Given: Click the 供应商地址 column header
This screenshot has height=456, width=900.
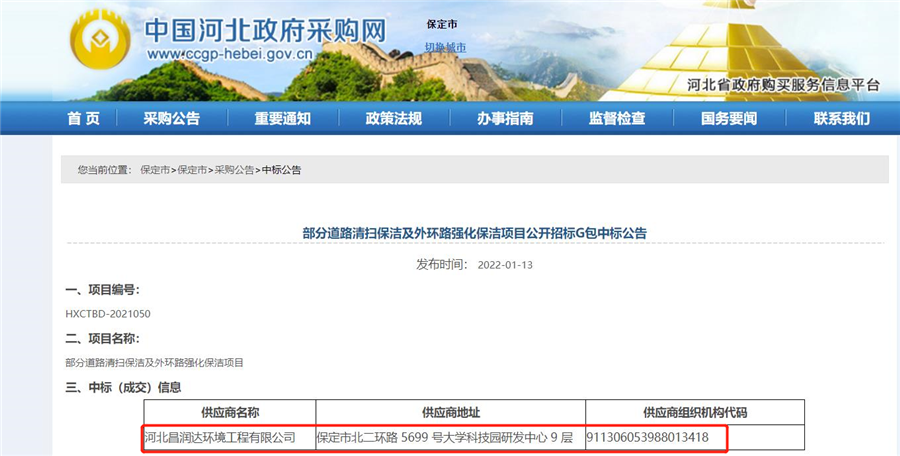Looking at the screenshot, I should [451, 412].
